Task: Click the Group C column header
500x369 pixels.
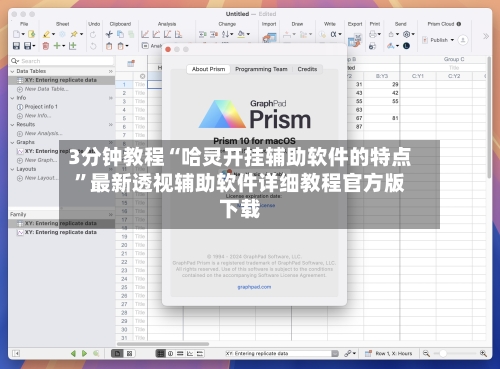Action: coord(454,59)
